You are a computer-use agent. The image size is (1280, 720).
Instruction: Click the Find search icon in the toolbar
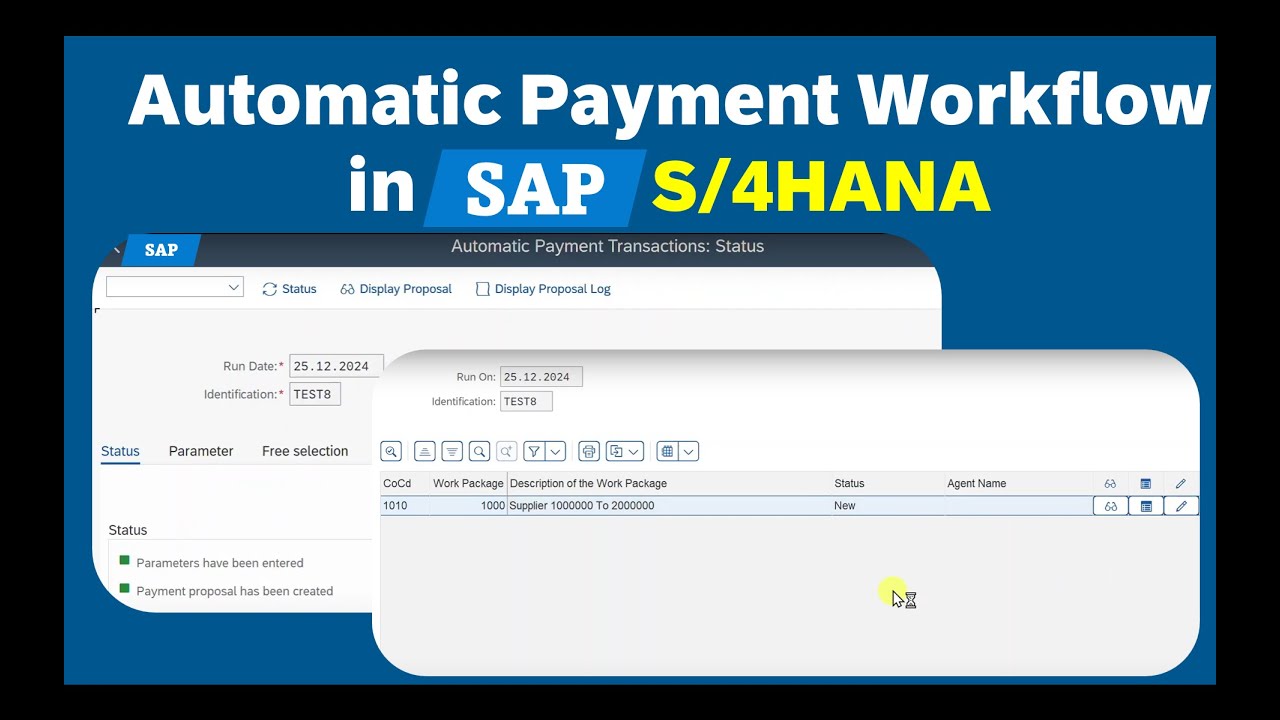[x=480, y=451]
